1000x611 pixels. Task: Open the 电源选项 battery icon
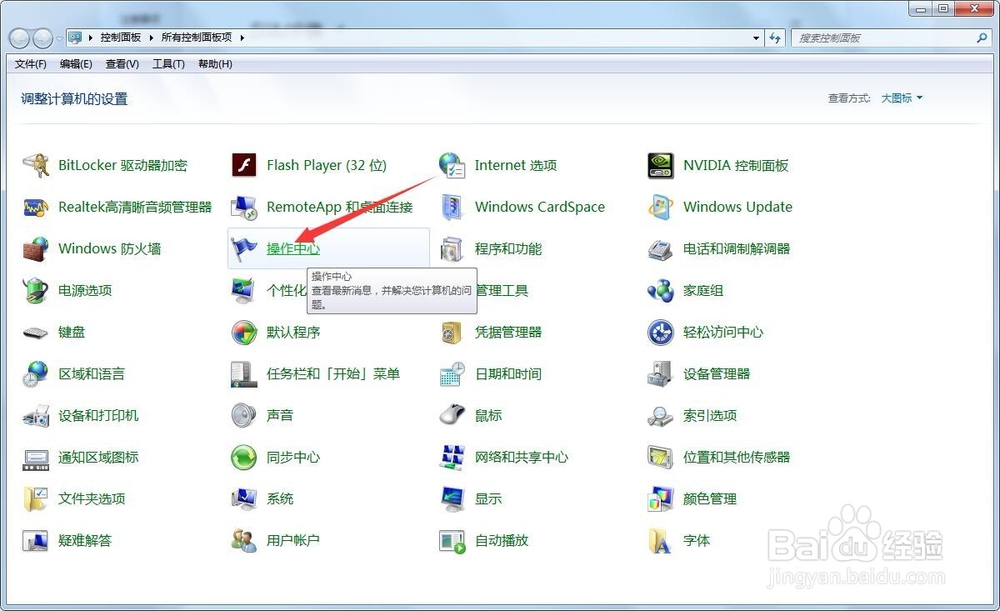[x=36, y=291]
